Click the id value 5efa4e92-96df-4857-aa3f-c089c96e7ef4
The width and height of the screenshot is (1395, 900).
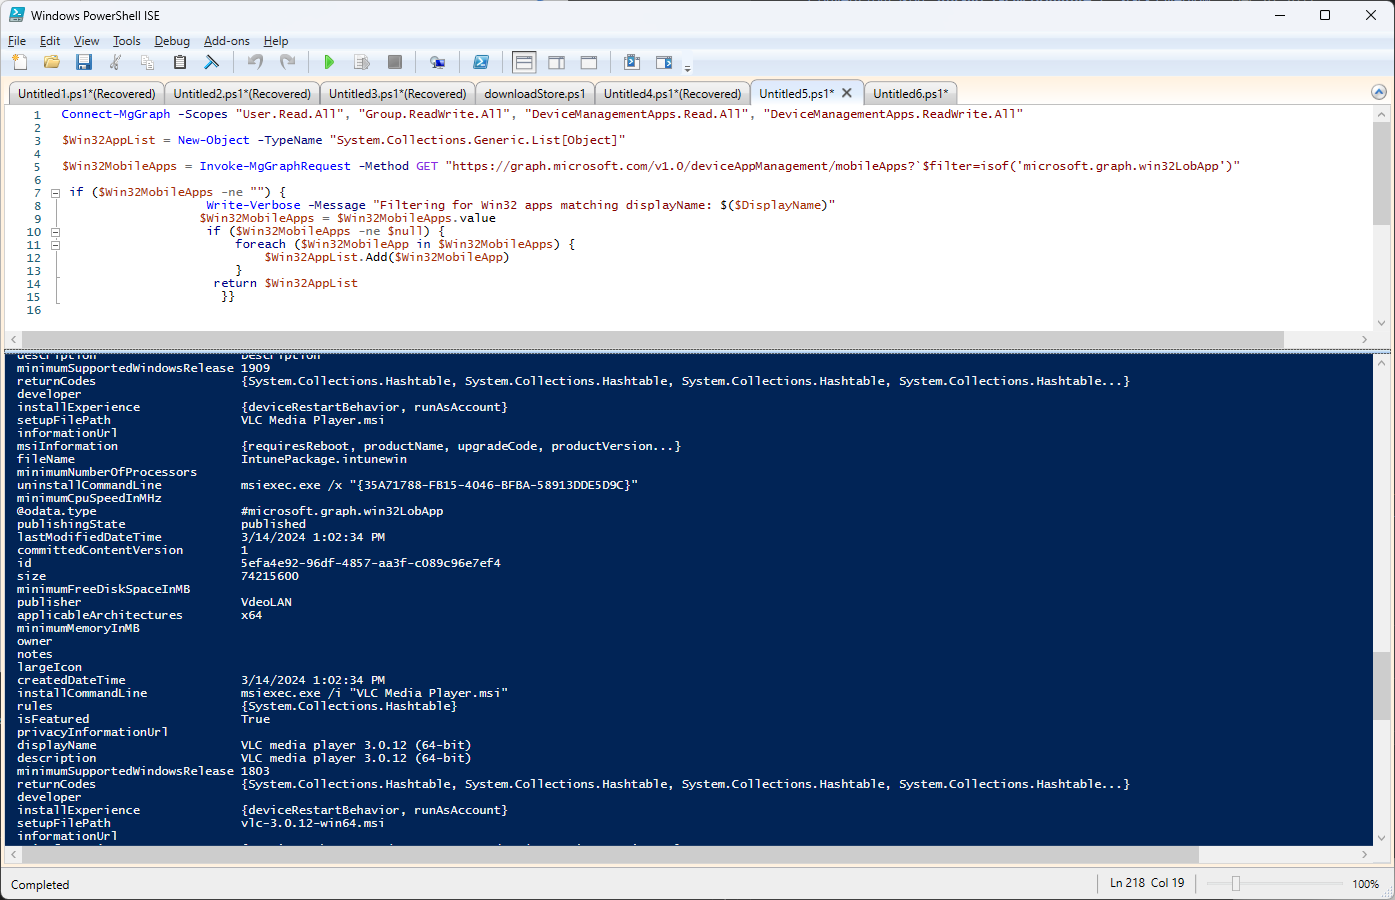[371, 563]
